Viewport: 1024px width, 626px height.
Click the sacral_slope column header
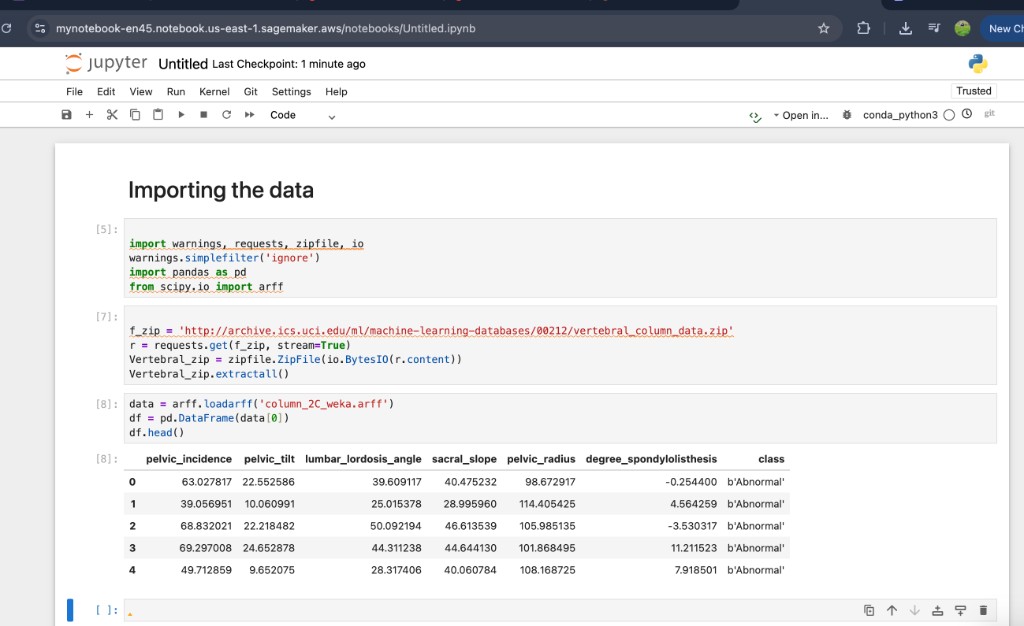click(x=464, y=459)
